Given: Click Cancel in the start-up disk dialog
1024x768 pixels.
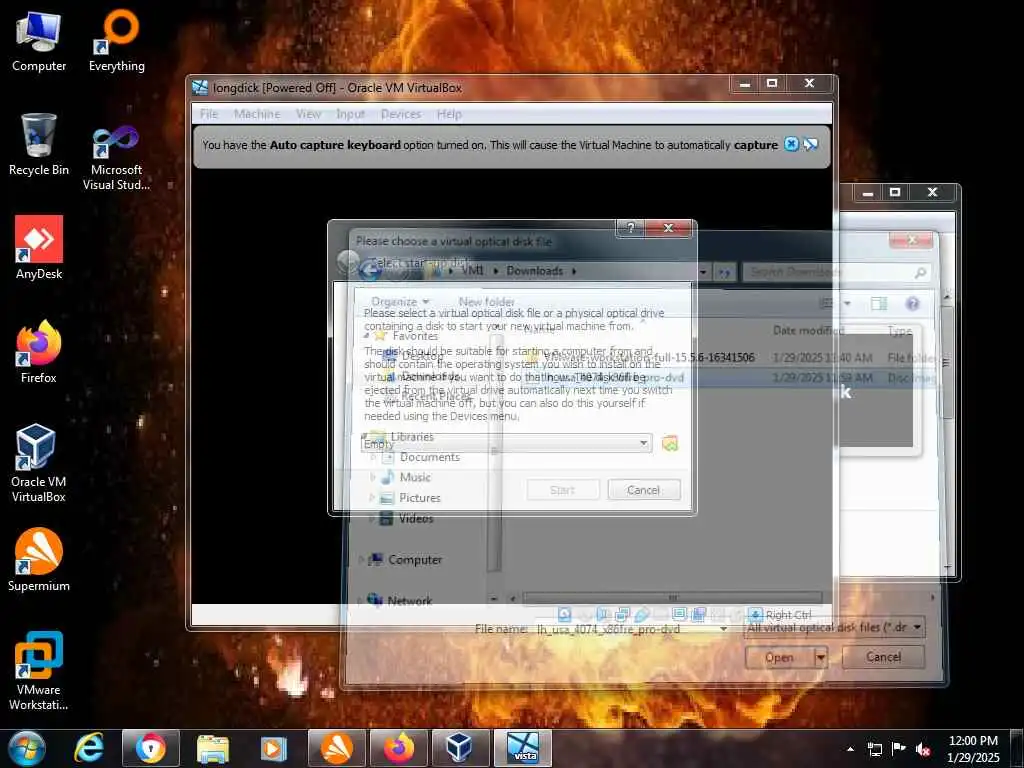Looking at the screenshot, I should click(x=643, y=490).
